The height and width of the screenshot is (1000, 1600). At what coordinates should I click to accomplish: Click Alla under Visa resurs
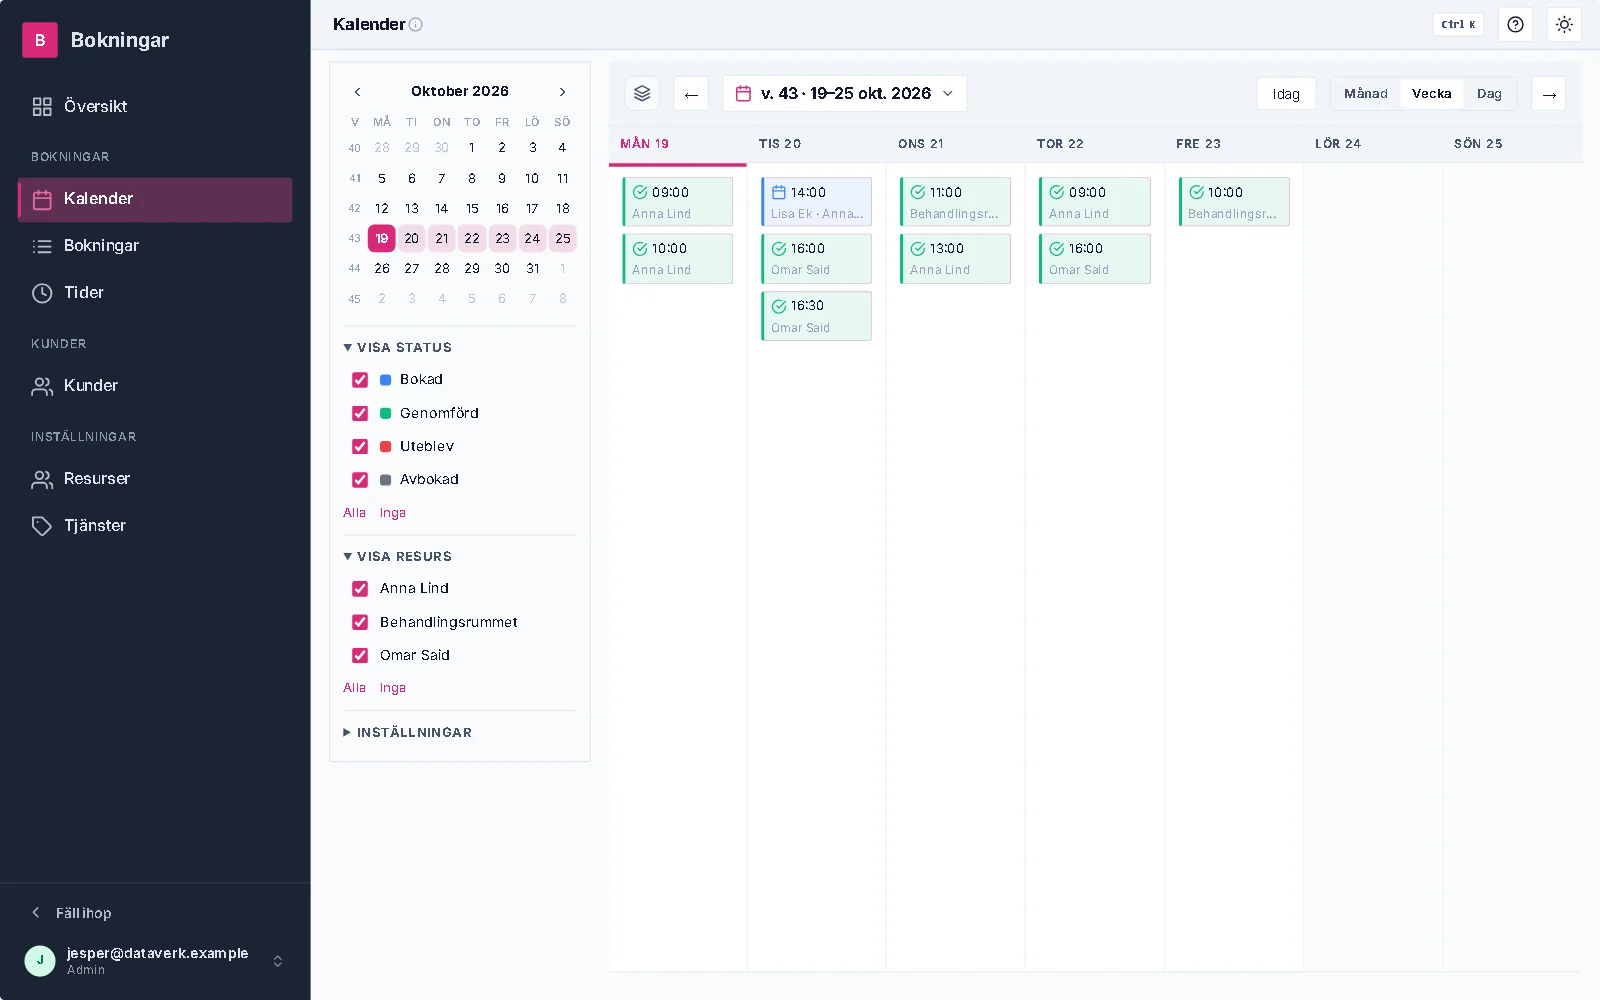pyautogui.click(x=354, y=688)
